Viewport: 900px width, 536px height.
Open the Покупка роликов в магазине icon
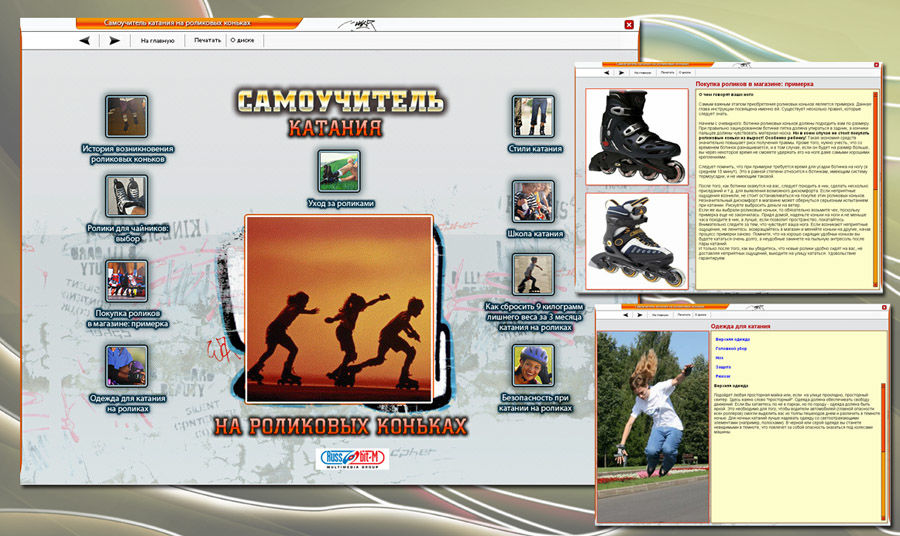coord(127,281)
